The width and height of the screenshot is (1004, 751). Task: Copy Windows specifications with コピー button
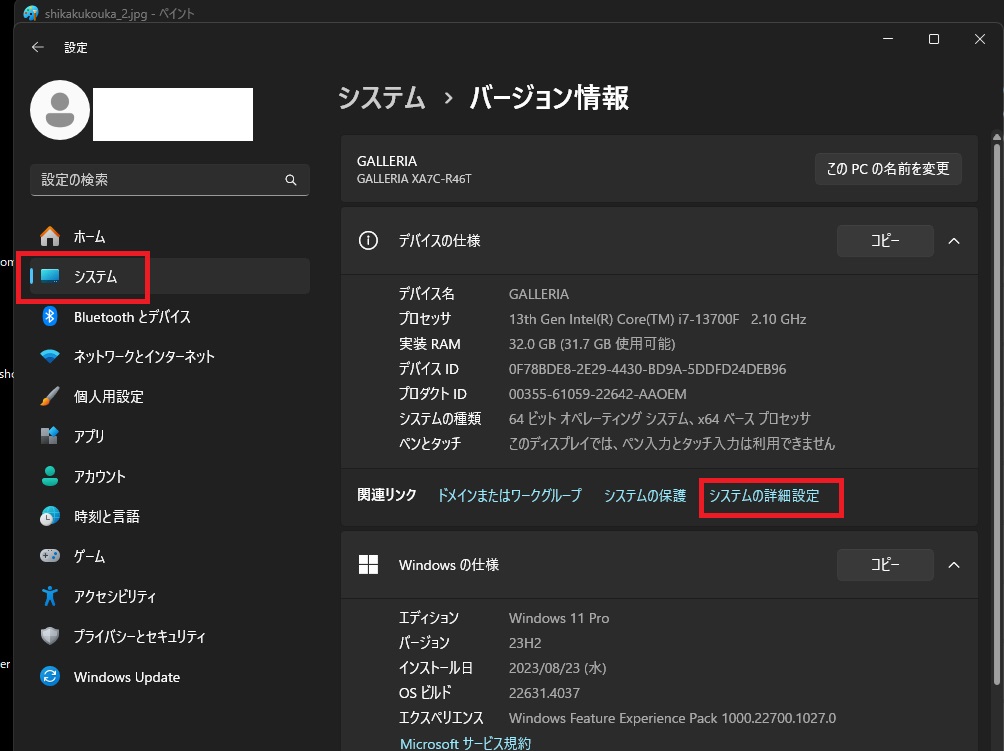(885, 565)
